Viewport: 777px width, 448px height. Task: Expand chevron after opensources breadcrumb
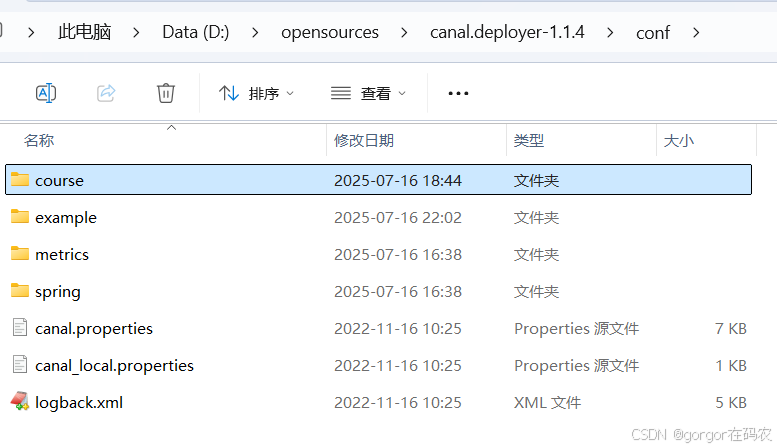[x=404, y=33]
